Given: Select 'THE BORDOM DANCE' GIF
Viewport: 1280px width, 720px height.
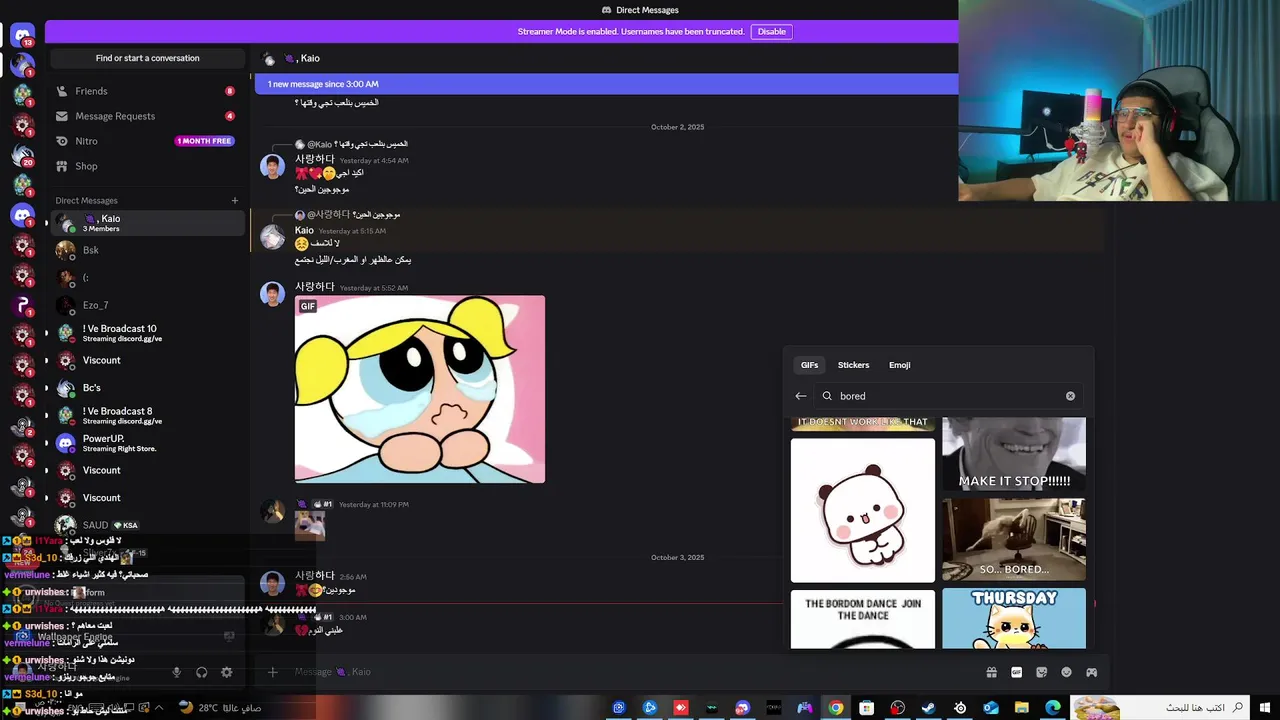Looking at the screenshot, I should pyautogui.click(x=863, y=619).
